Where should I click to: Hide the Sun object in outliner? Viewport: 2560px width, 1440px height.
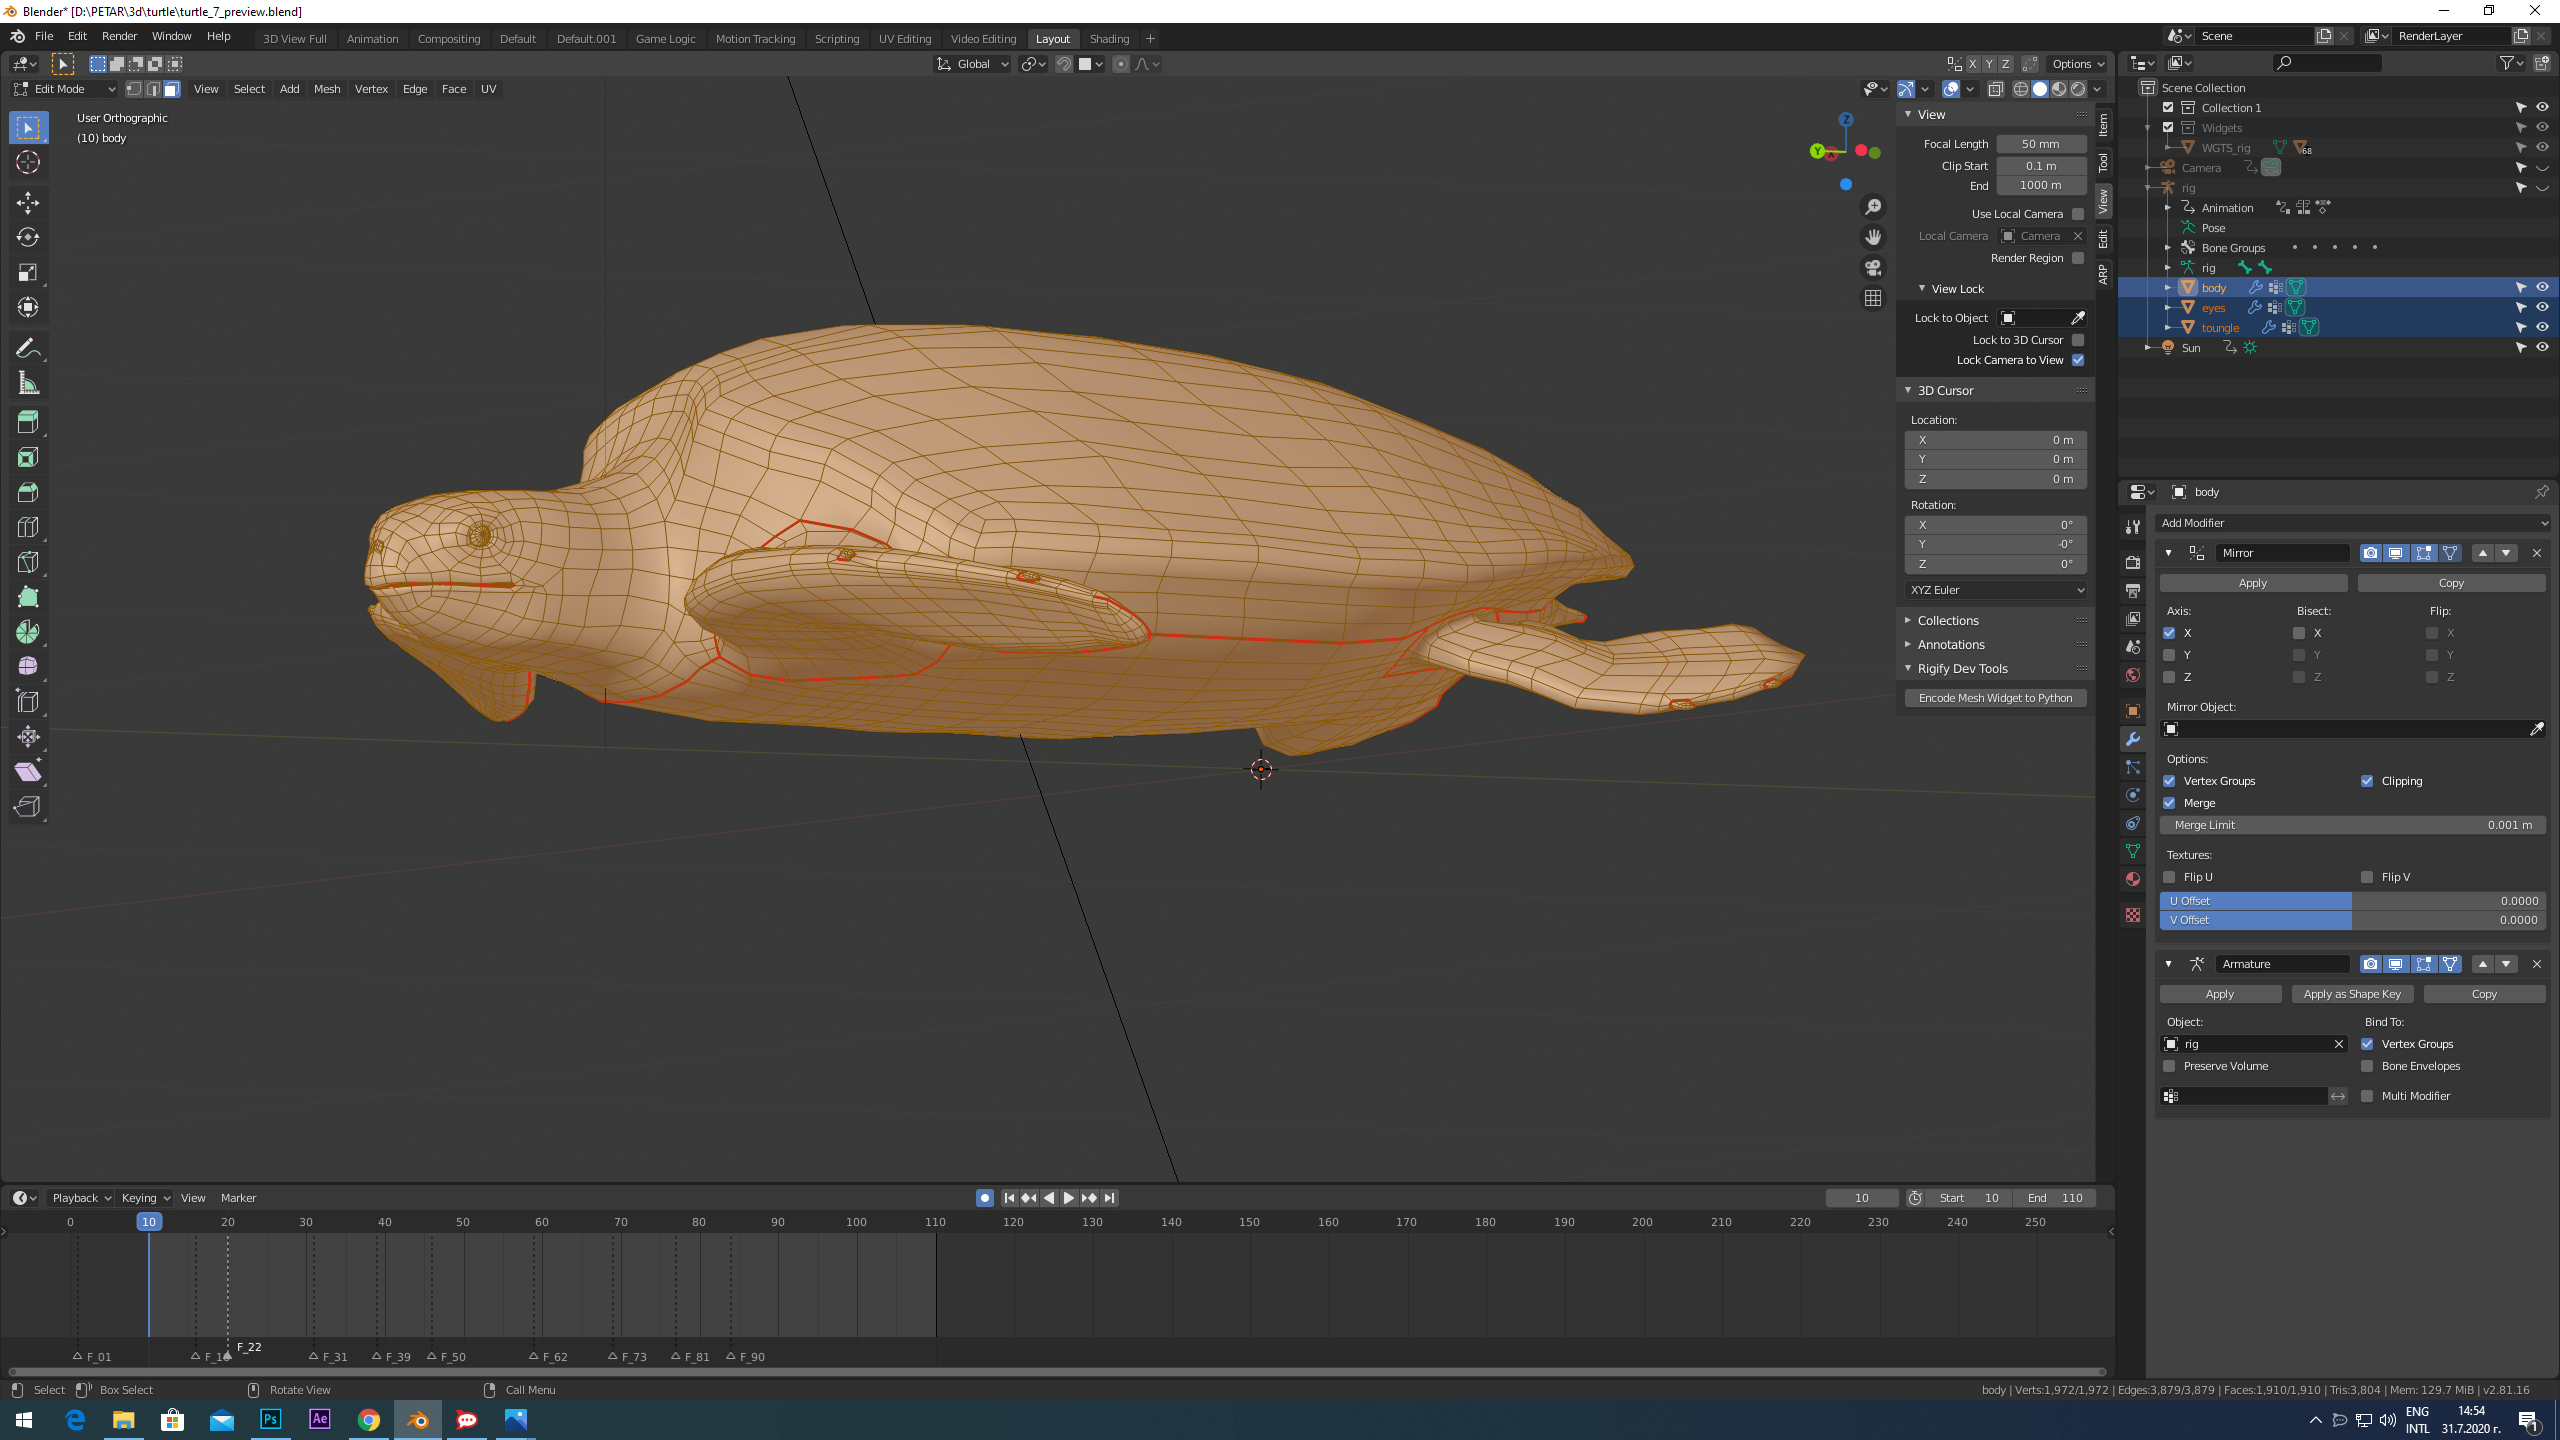coord(2542,348)
